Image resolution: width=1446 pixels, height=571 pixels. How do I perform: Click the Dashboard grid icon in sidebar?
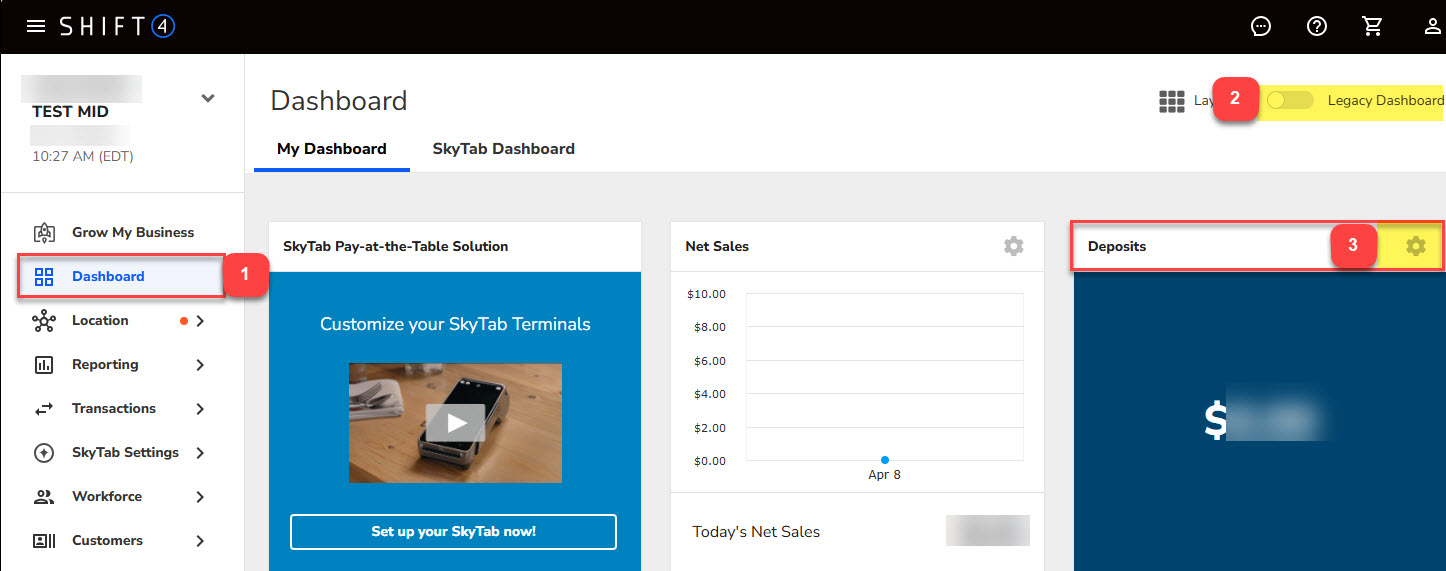44,276
